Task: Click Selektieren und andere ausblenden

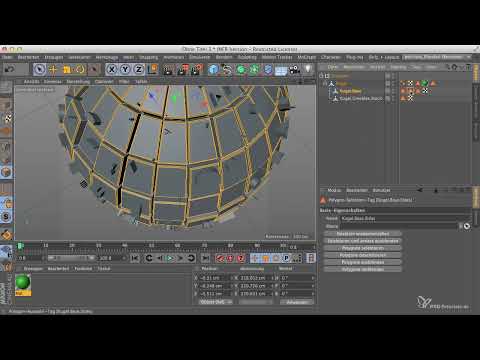Action: 363,241
